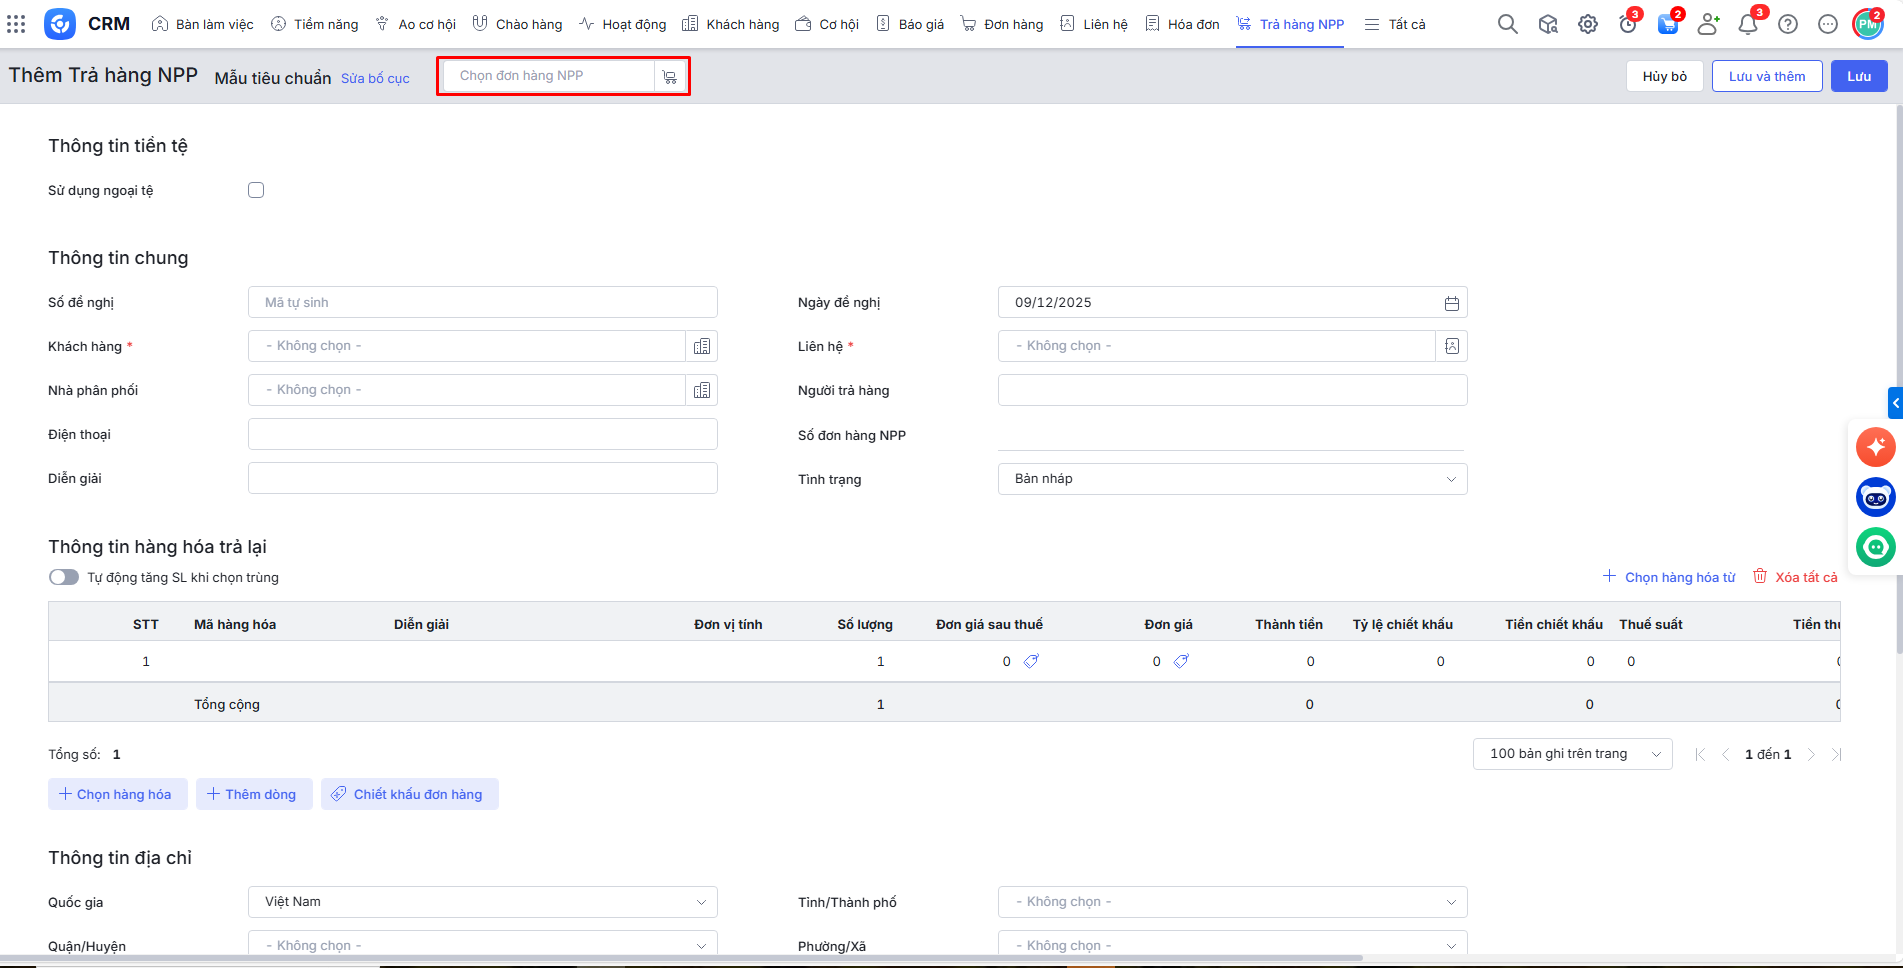Go to the Khách hàng menu tab
Viewport: 1903px width, 968px height.
731,24
